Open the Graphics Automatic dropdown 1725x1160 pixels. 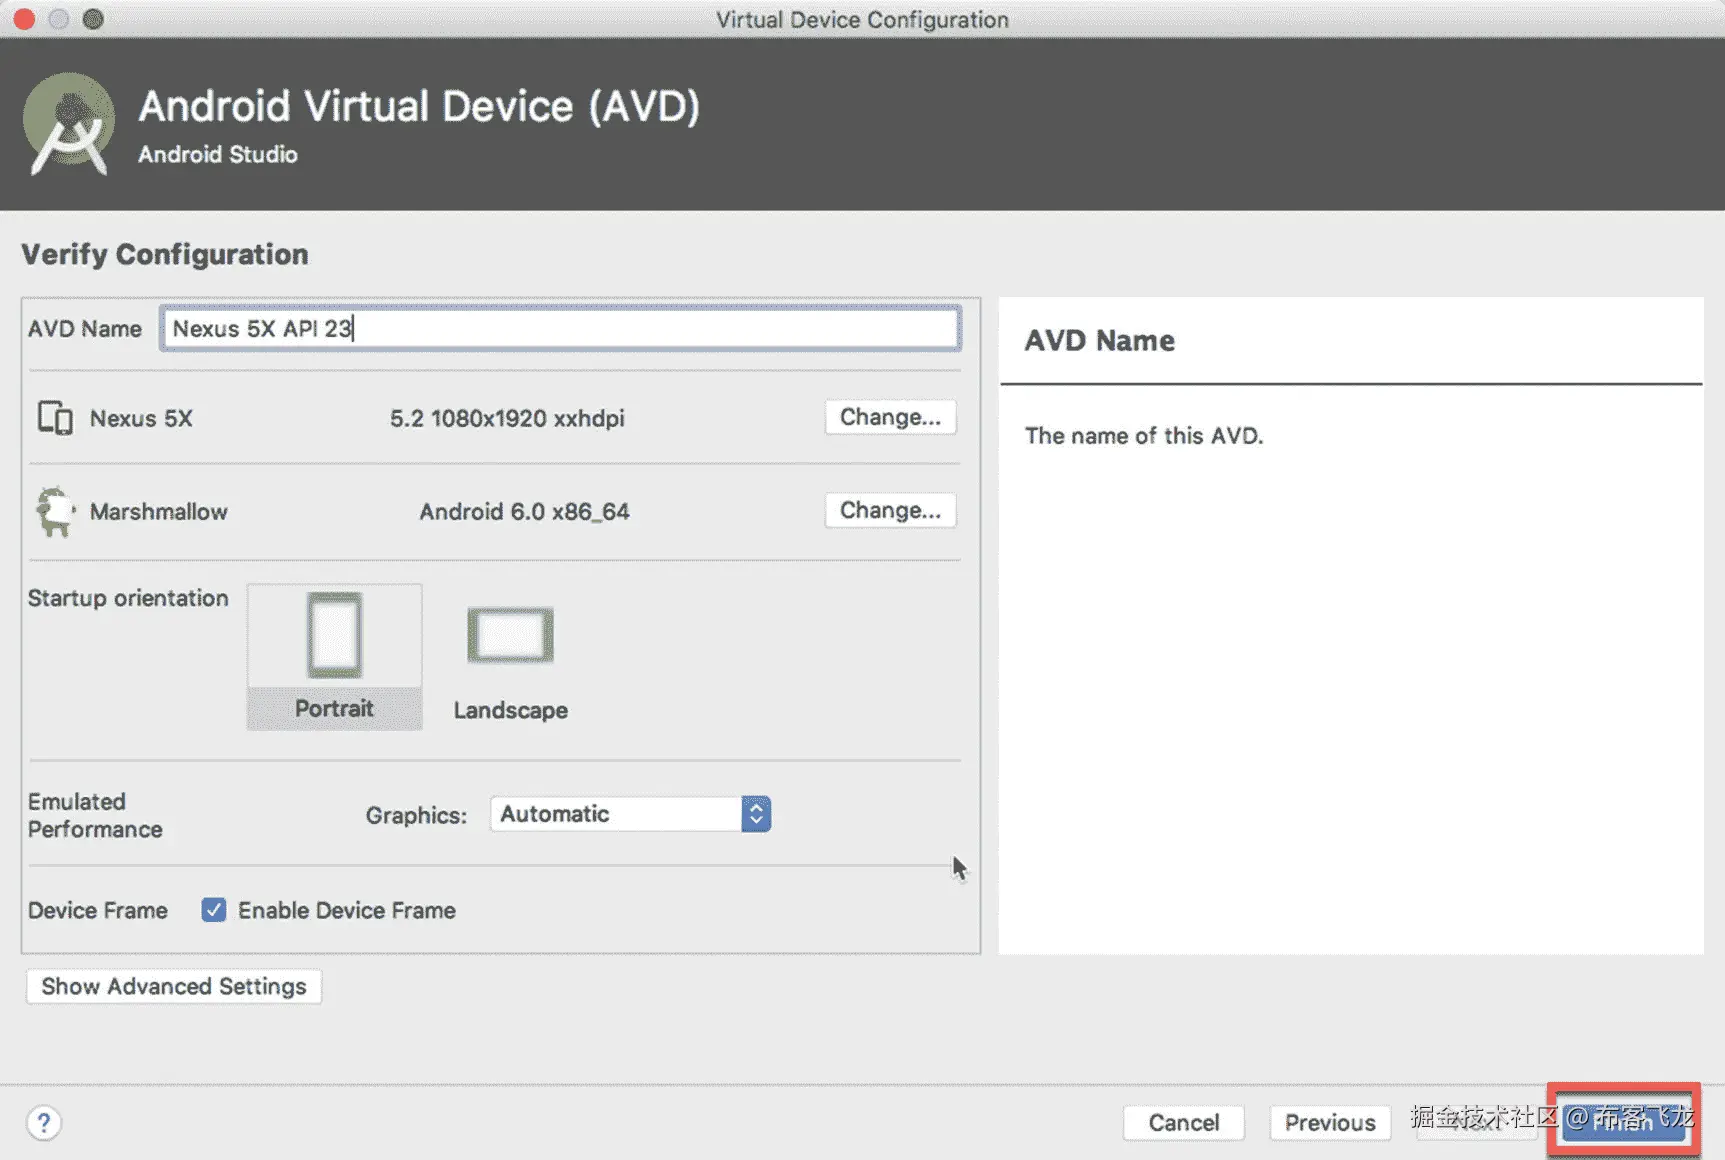coord(630,814)
